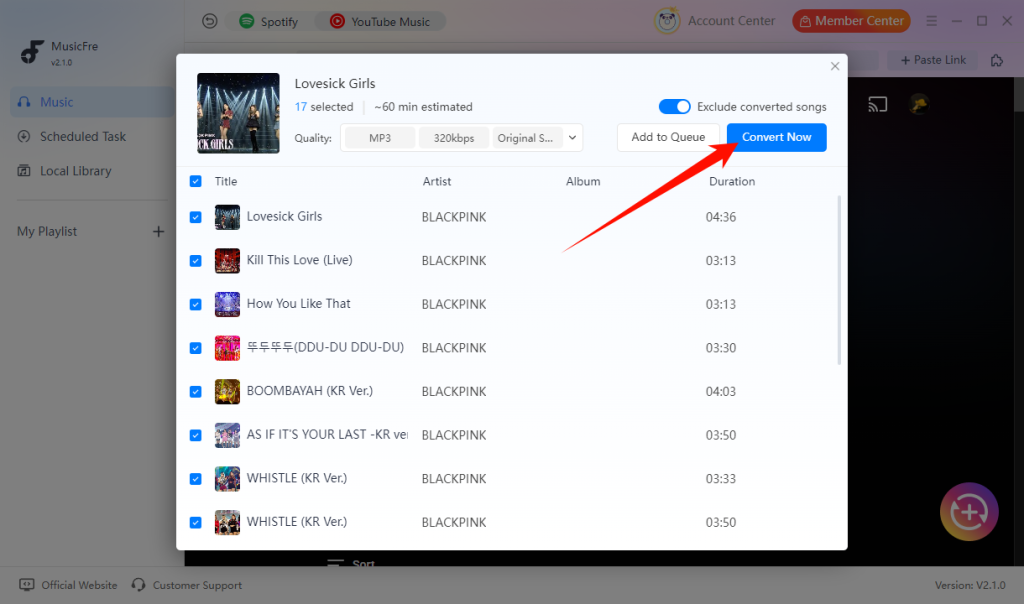The width and height of the screenshot is (1024, 604).
Task: Click the back/refresh arrow icon in top bar
Action: pyautogui.click(x=210, y=22)
